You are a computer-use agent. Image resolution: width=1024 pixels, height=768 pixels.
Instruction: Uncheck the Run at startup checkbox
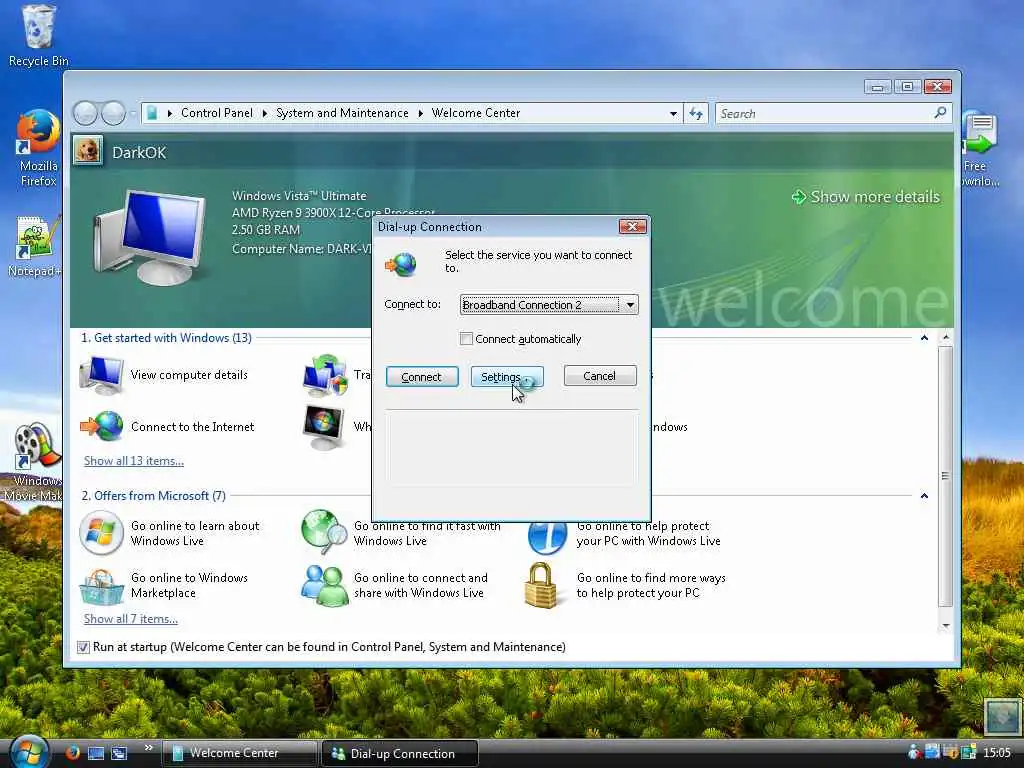(83, 647)
